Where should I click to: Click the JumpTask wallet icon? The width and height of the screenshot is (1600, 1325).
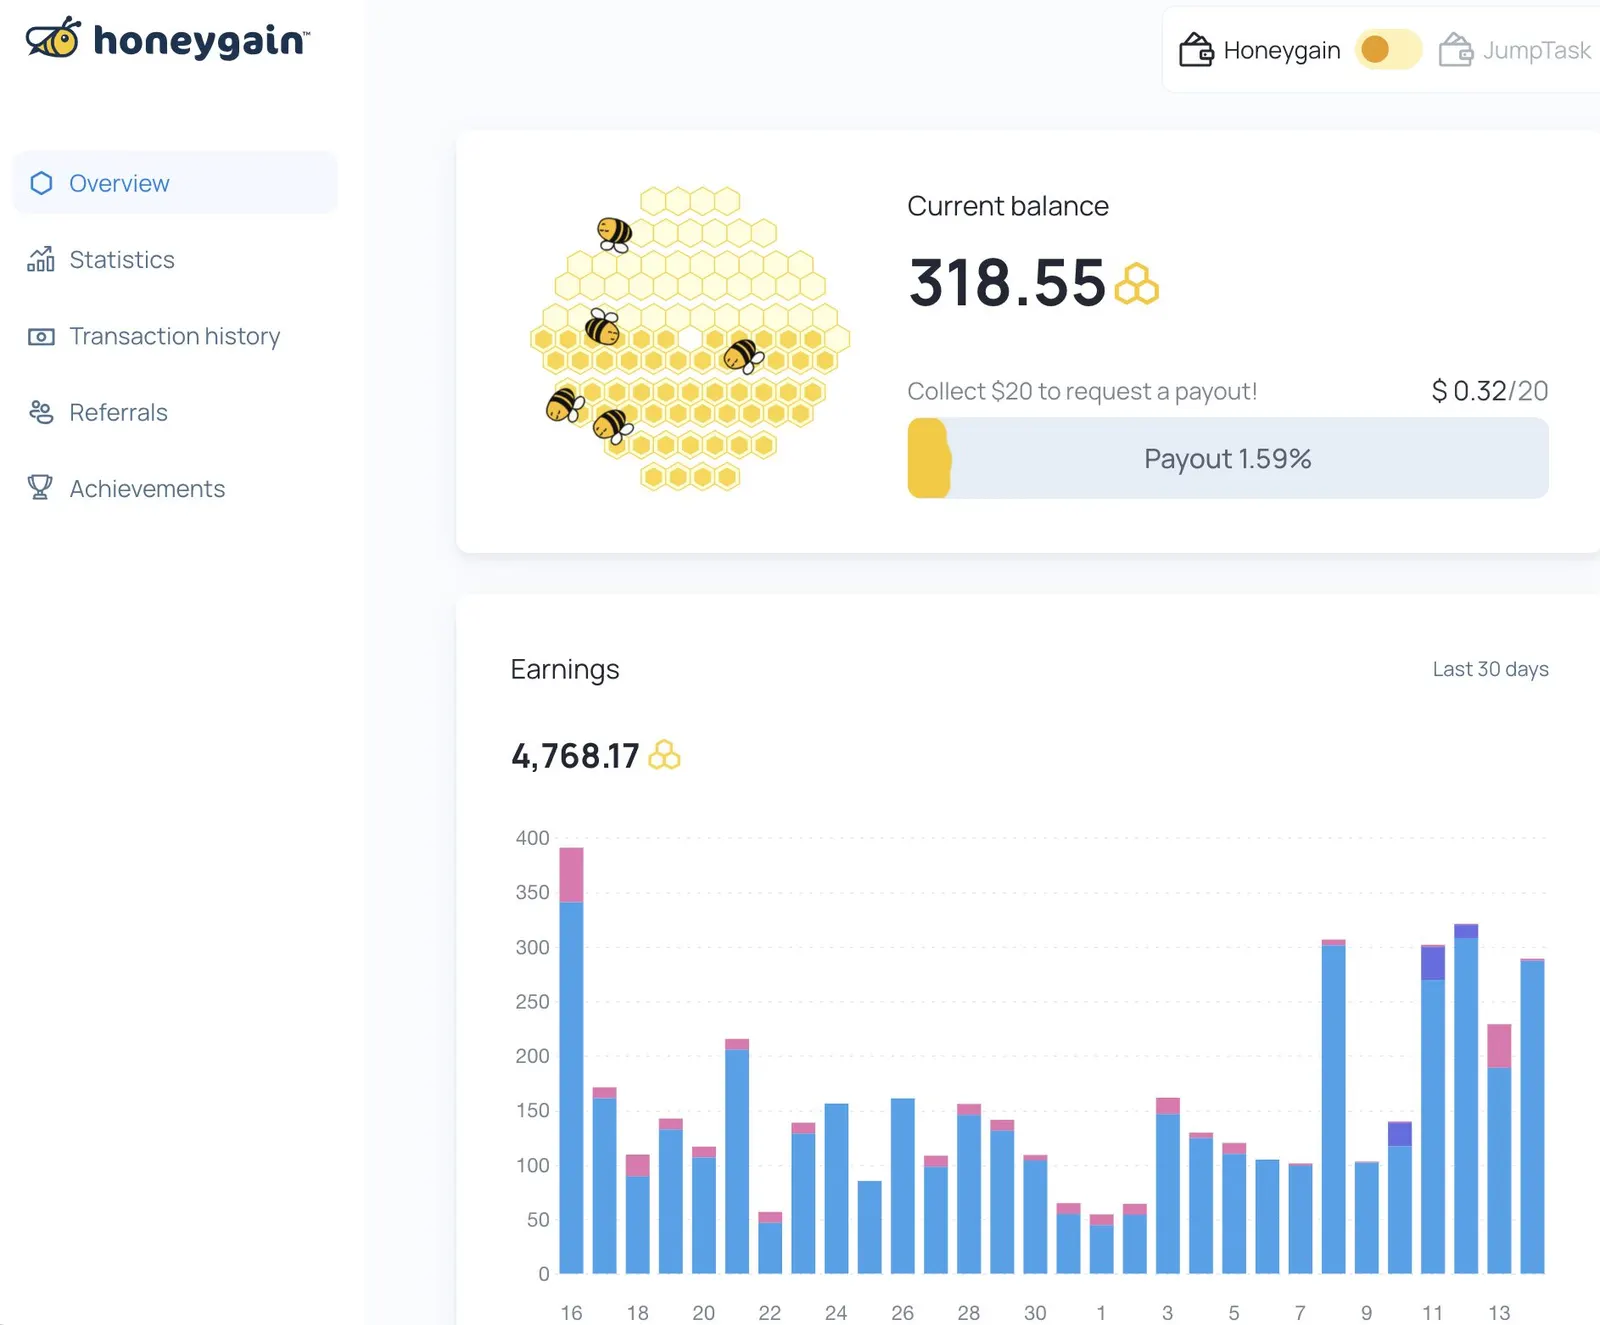click(1455, 49)
